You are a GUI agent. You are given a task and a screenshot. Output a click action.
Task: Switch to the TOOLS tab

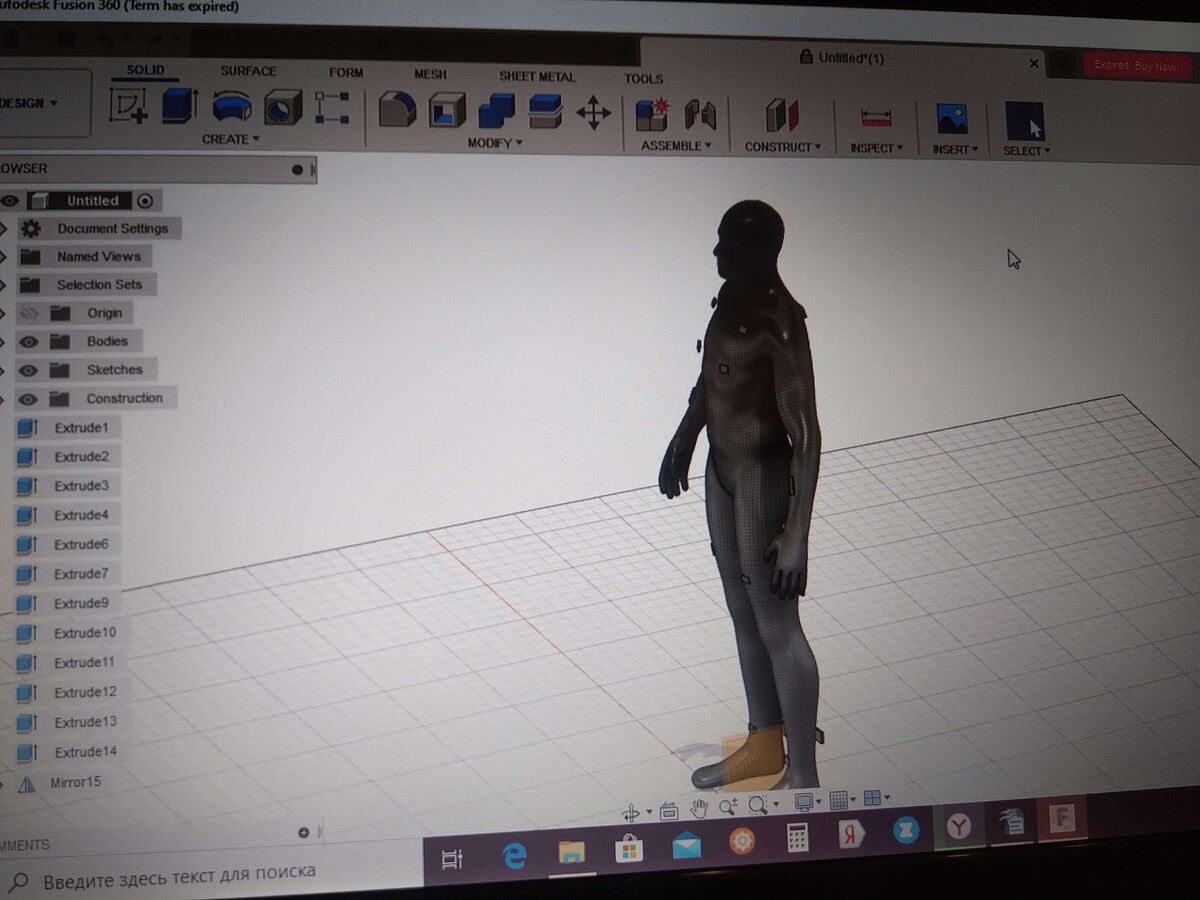pos(644,79)
